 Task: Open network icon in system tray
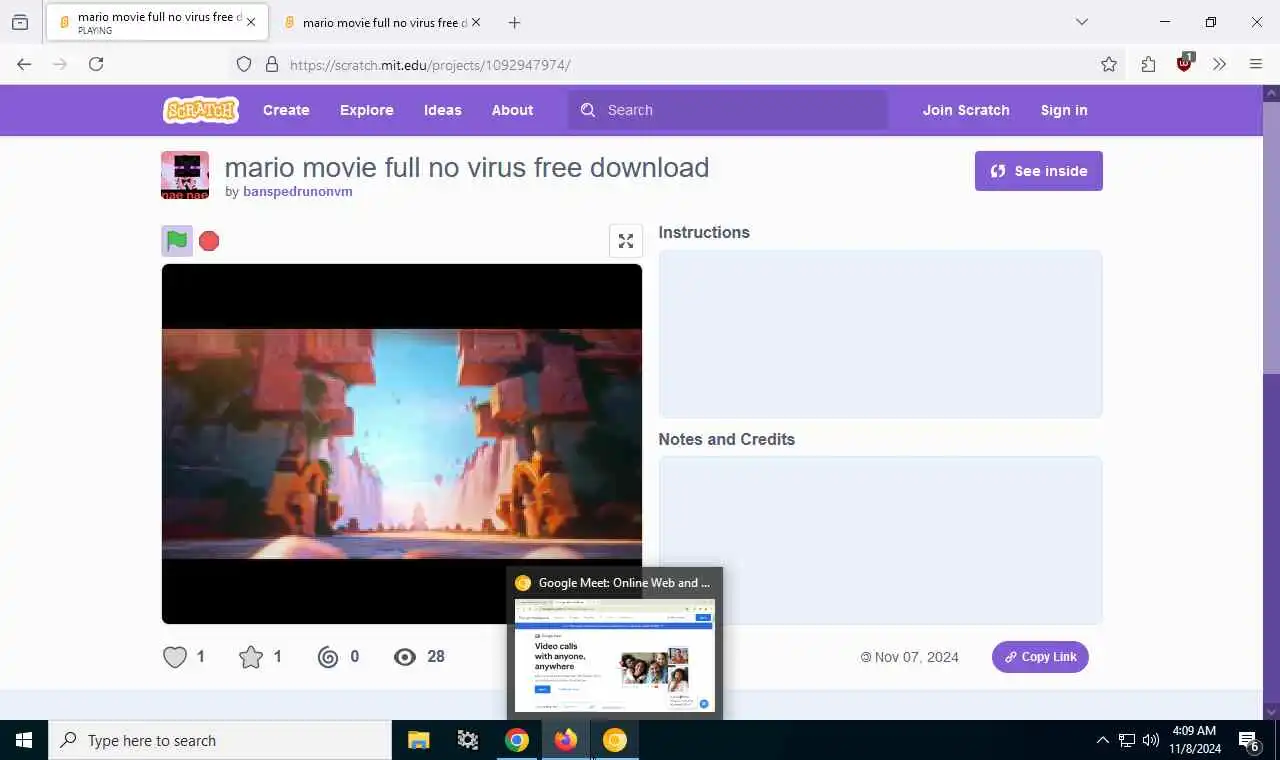[x=1127, y=741]
